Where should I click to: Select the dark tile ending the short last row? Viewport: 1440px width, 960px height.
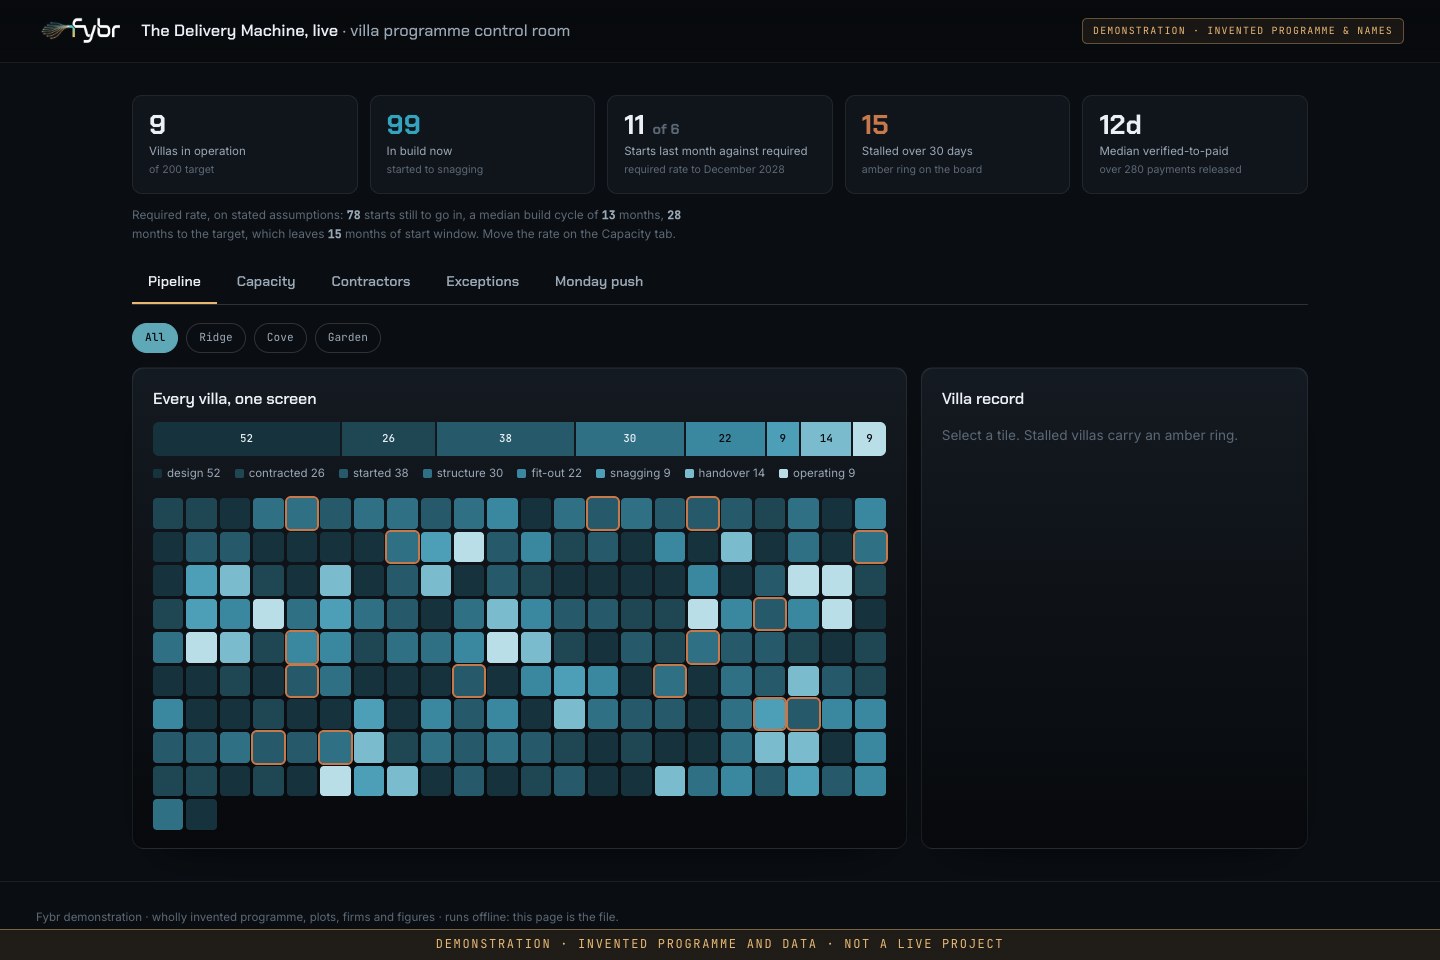(201, 814)
